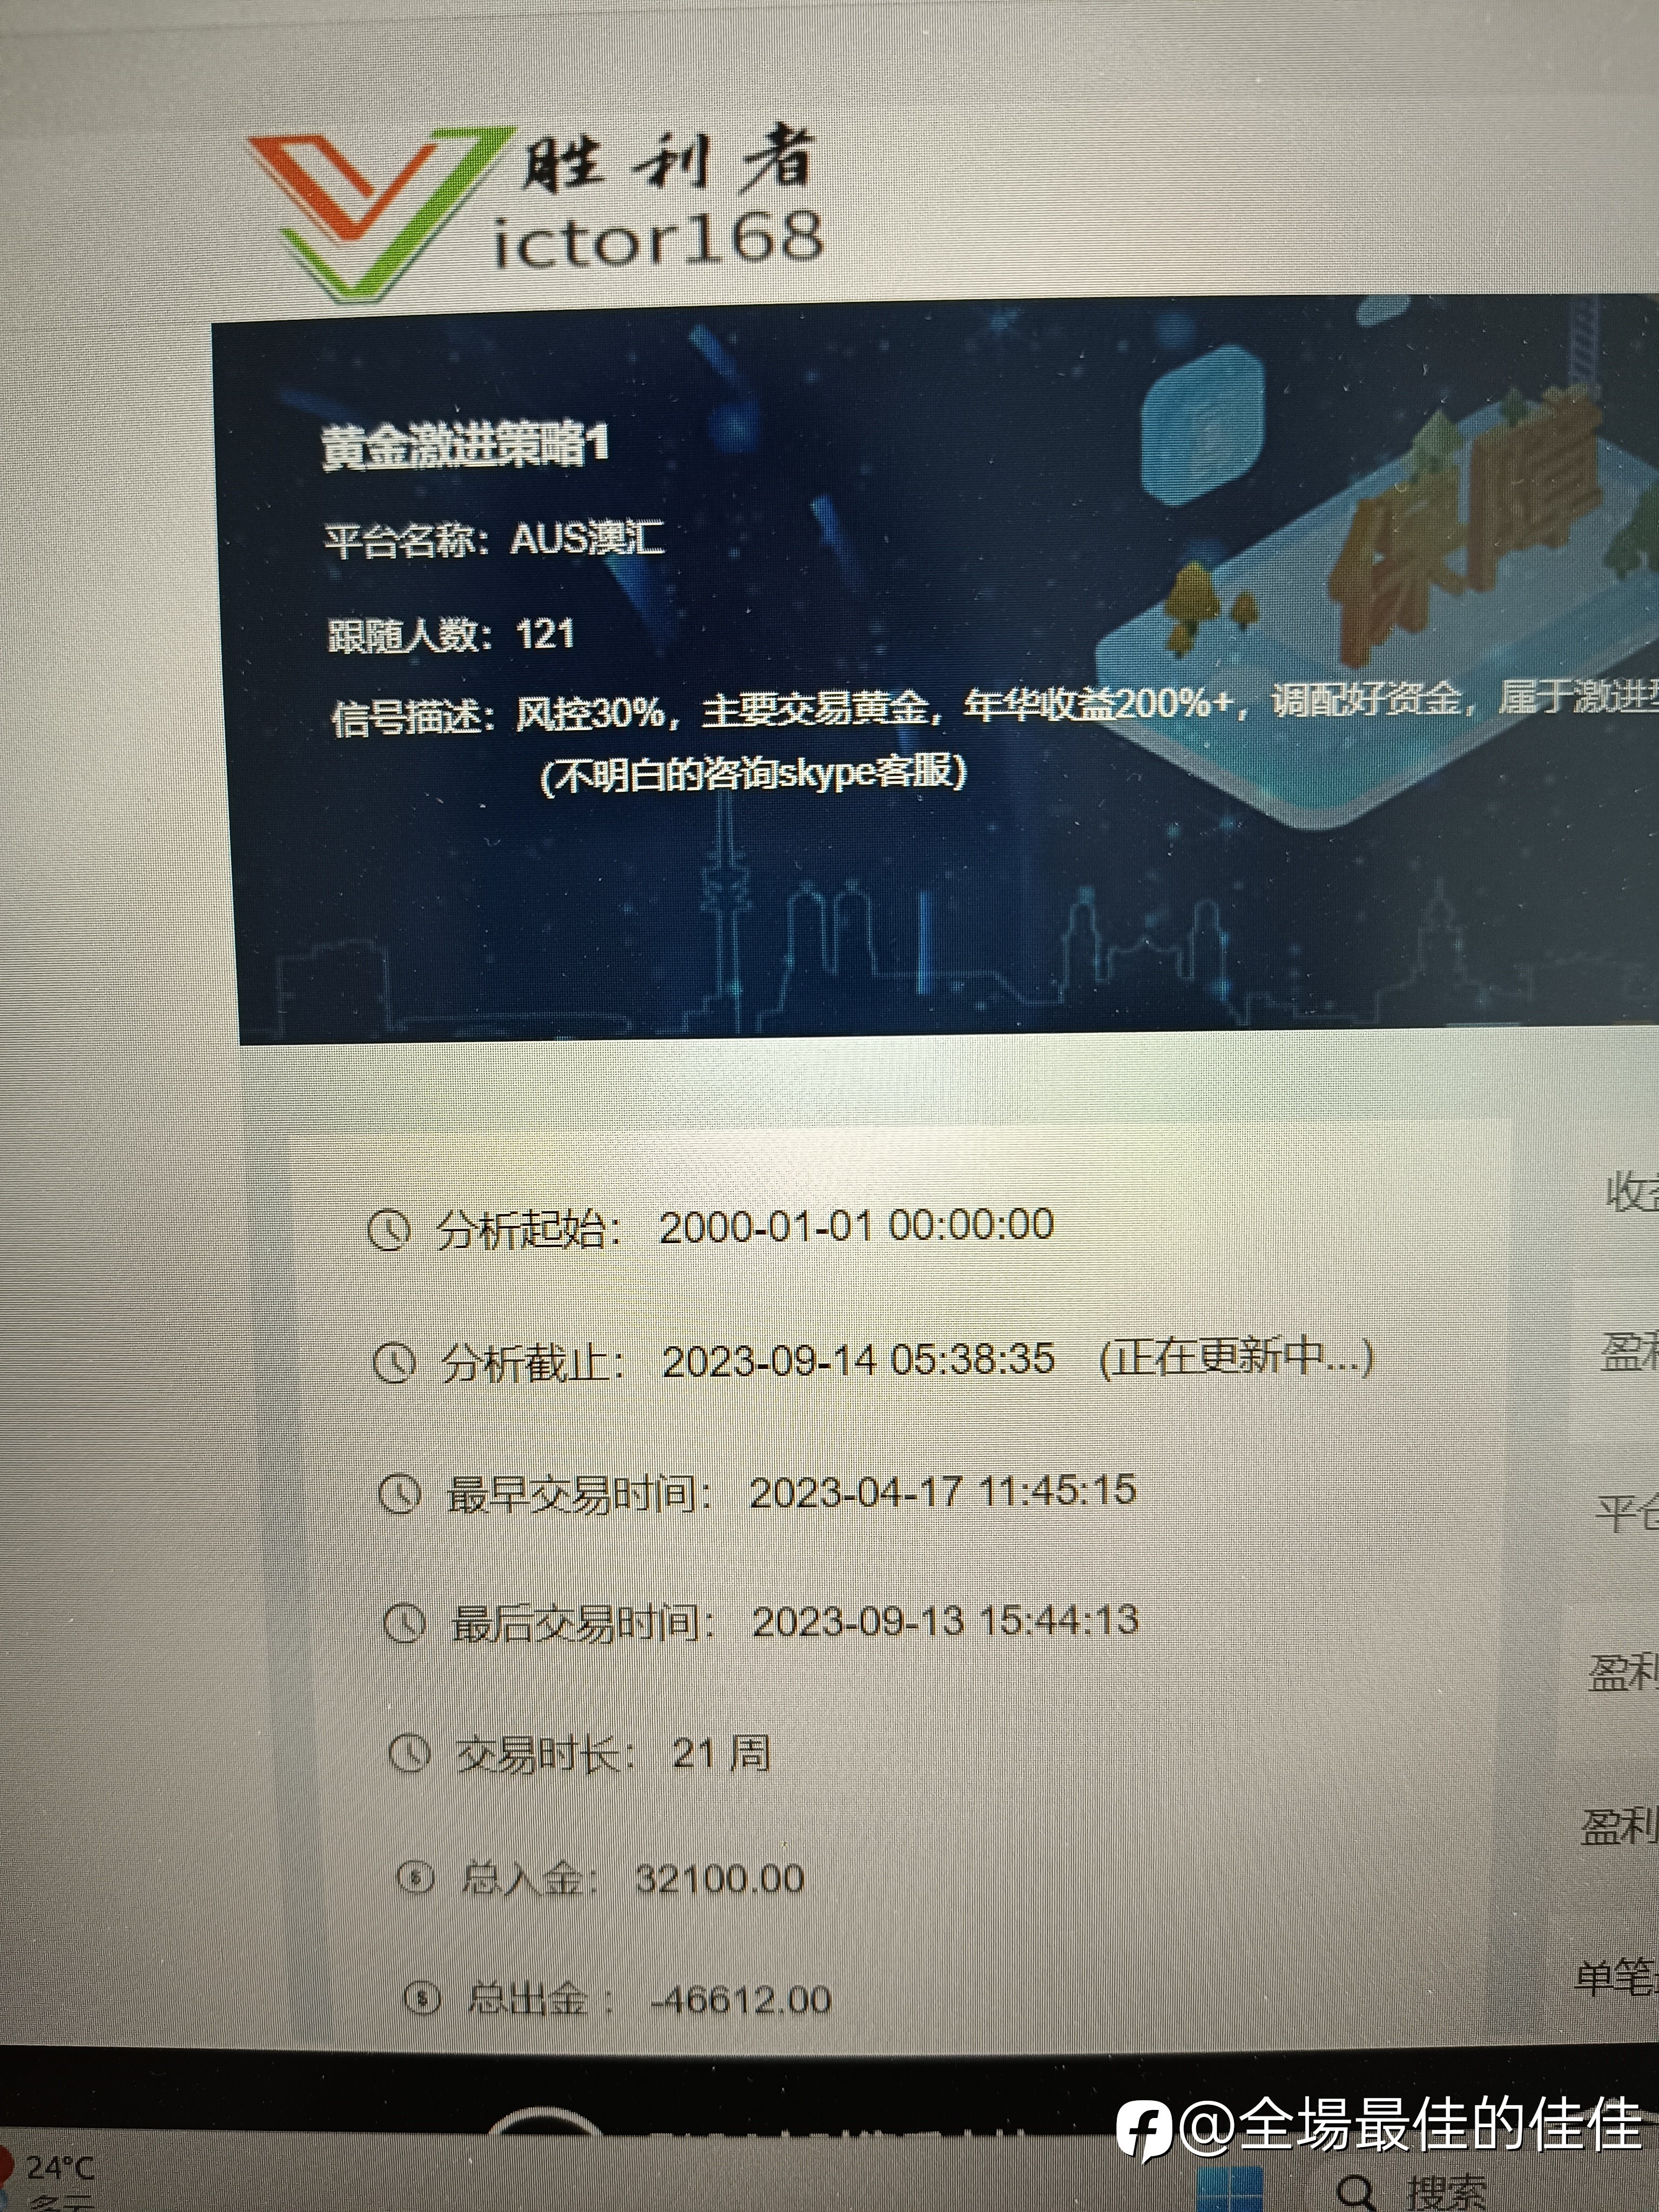1659x2212 pixels.
Task: Click the coin icon beside 总出金
Action: pos(422,1998)
